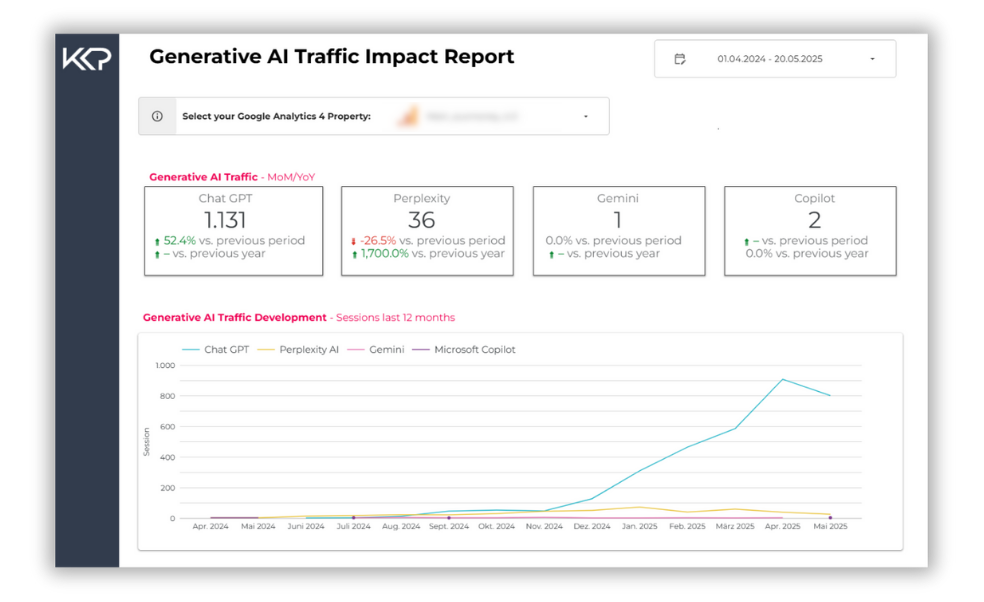Click the Chat GPT line peak at Apr. 2025
The height and width of the screenshot is (602, 984).
[783, 379]
